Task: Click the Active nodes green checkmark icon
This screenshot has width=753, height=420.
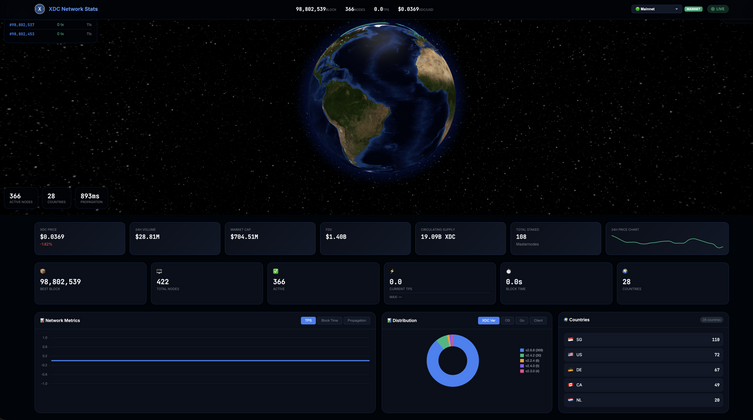Action: [x=276, y=271]
